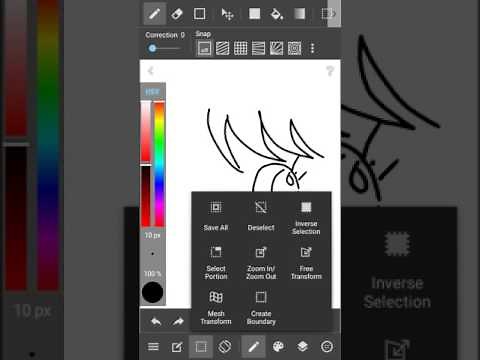480x360 pixels.
Task: Toggle the selection menu icon in bottom bar
Action: [201, 347]
